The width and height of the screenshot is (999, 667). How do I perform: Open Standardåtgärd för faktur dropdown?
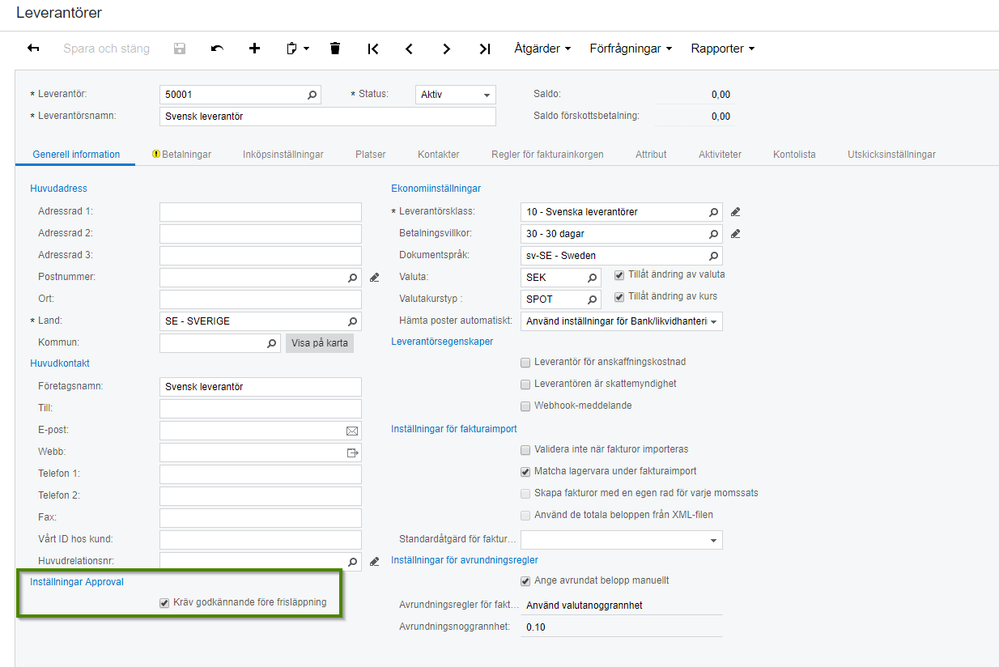pos(622,540)
